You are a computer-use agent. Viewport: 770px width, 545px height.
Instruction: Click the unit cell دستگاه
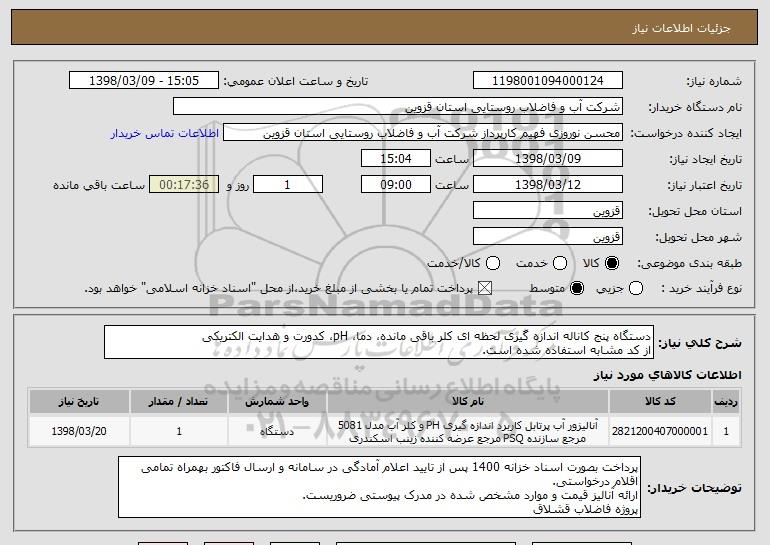point(277,431)
